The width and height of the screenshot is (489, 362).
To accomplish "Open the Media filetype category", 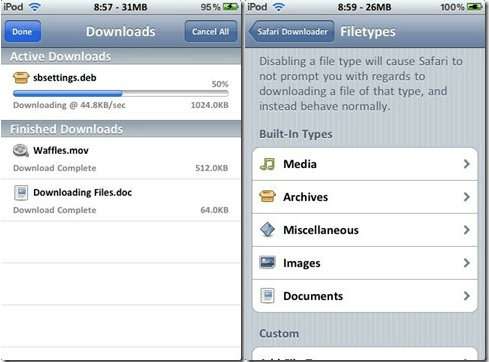I will (x=365, y=164).
